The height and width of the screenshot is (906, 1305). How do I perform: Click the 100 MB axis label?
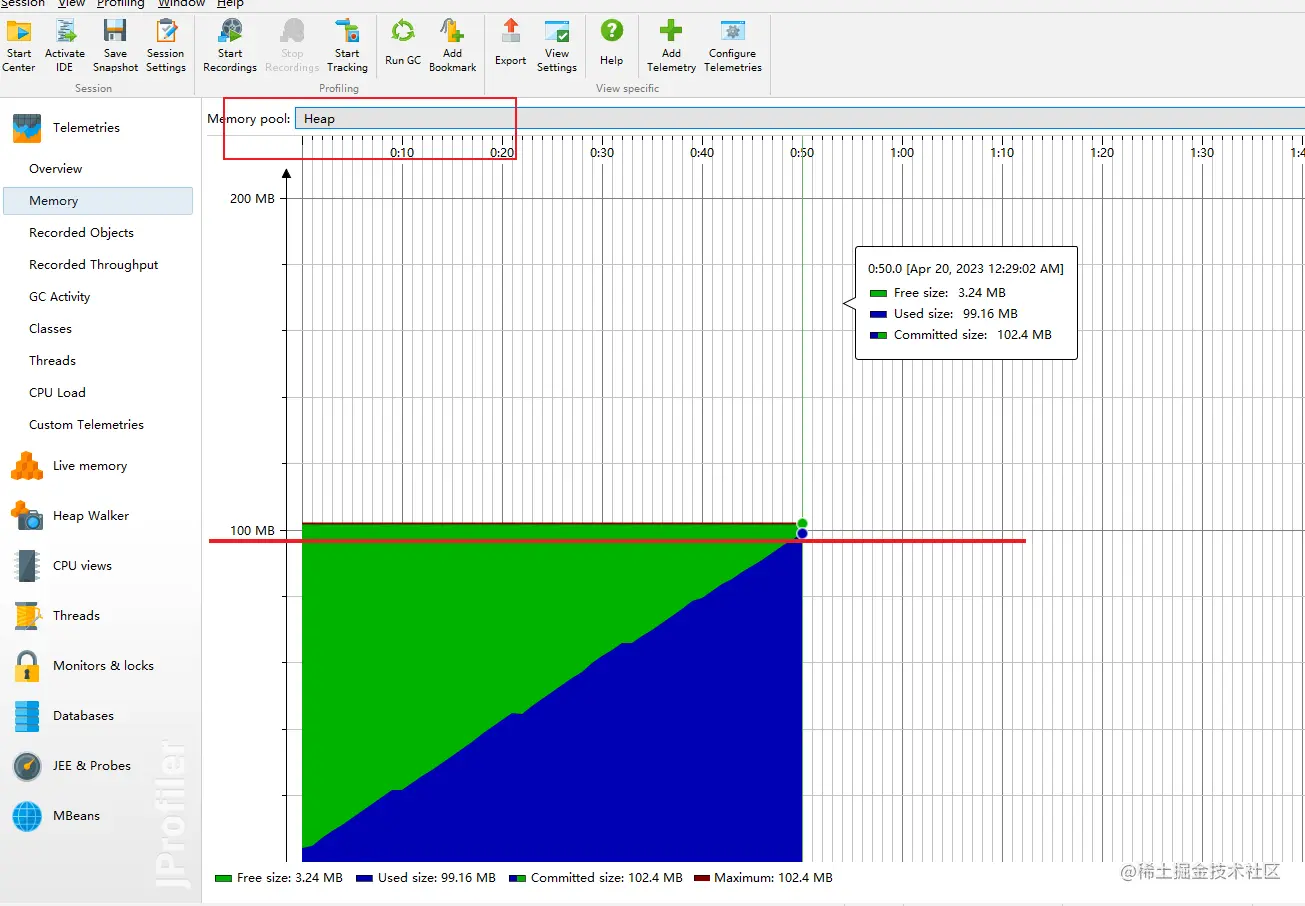click(252, 530)
